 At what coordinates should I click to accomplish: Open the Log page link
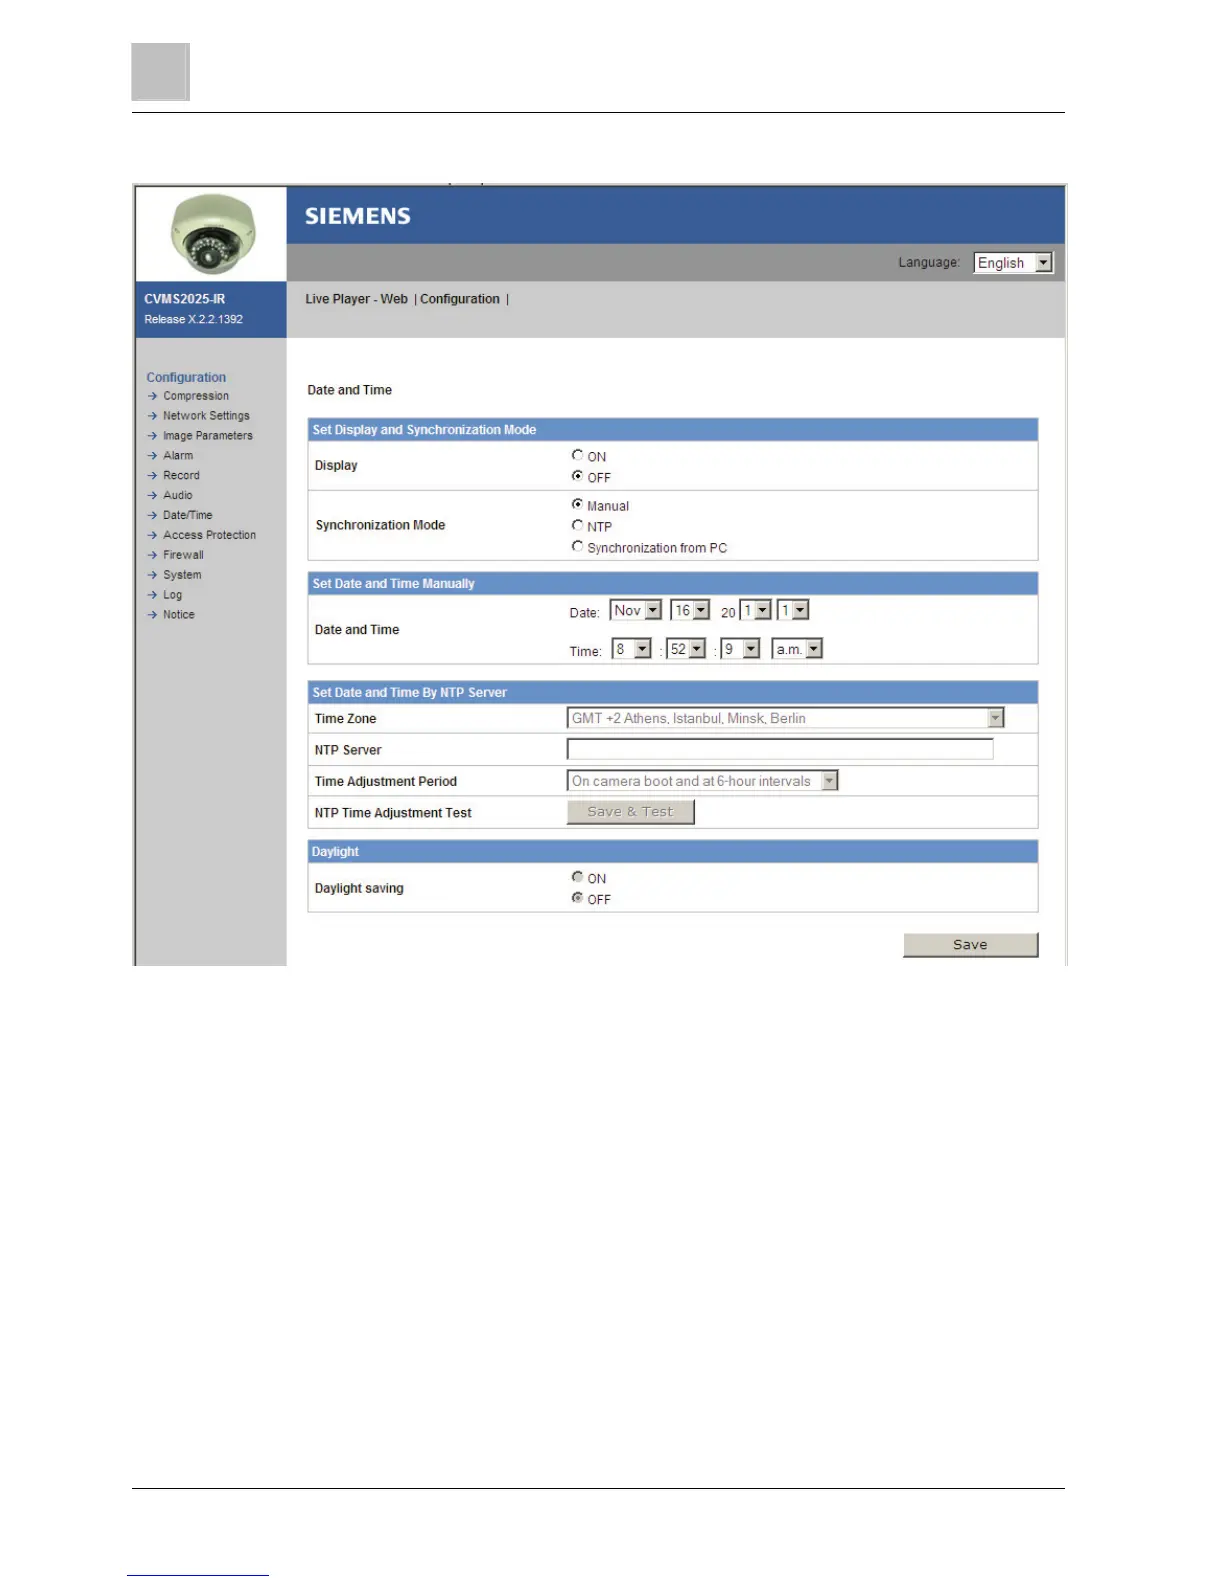[x=173, y=595]
